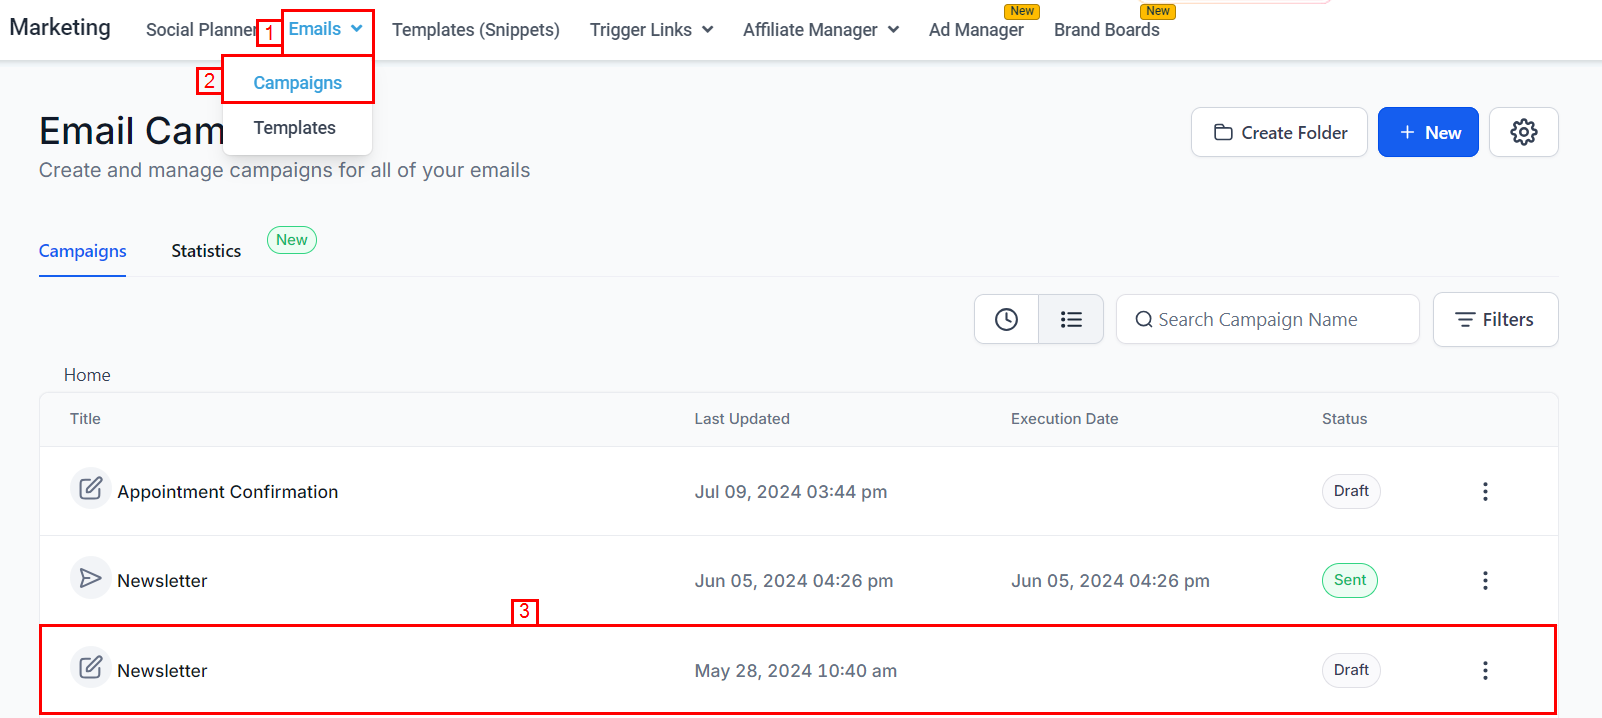
Task: Open three-dot menu for sent Newsletter
Action: pyautogui.click(x=1485, y=580)
